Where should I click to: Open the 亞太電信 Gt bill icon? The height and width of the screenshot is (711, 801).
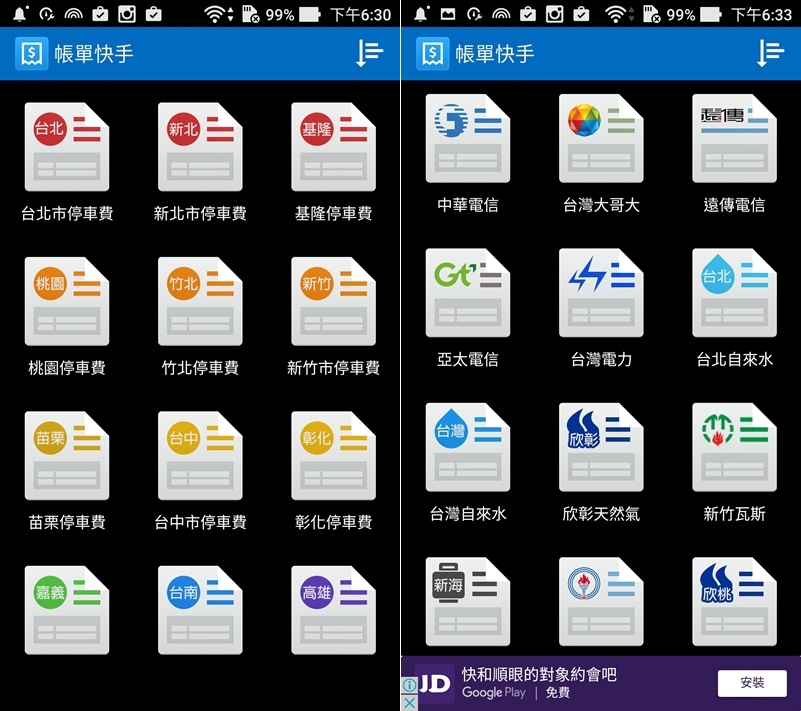point(468,293)
